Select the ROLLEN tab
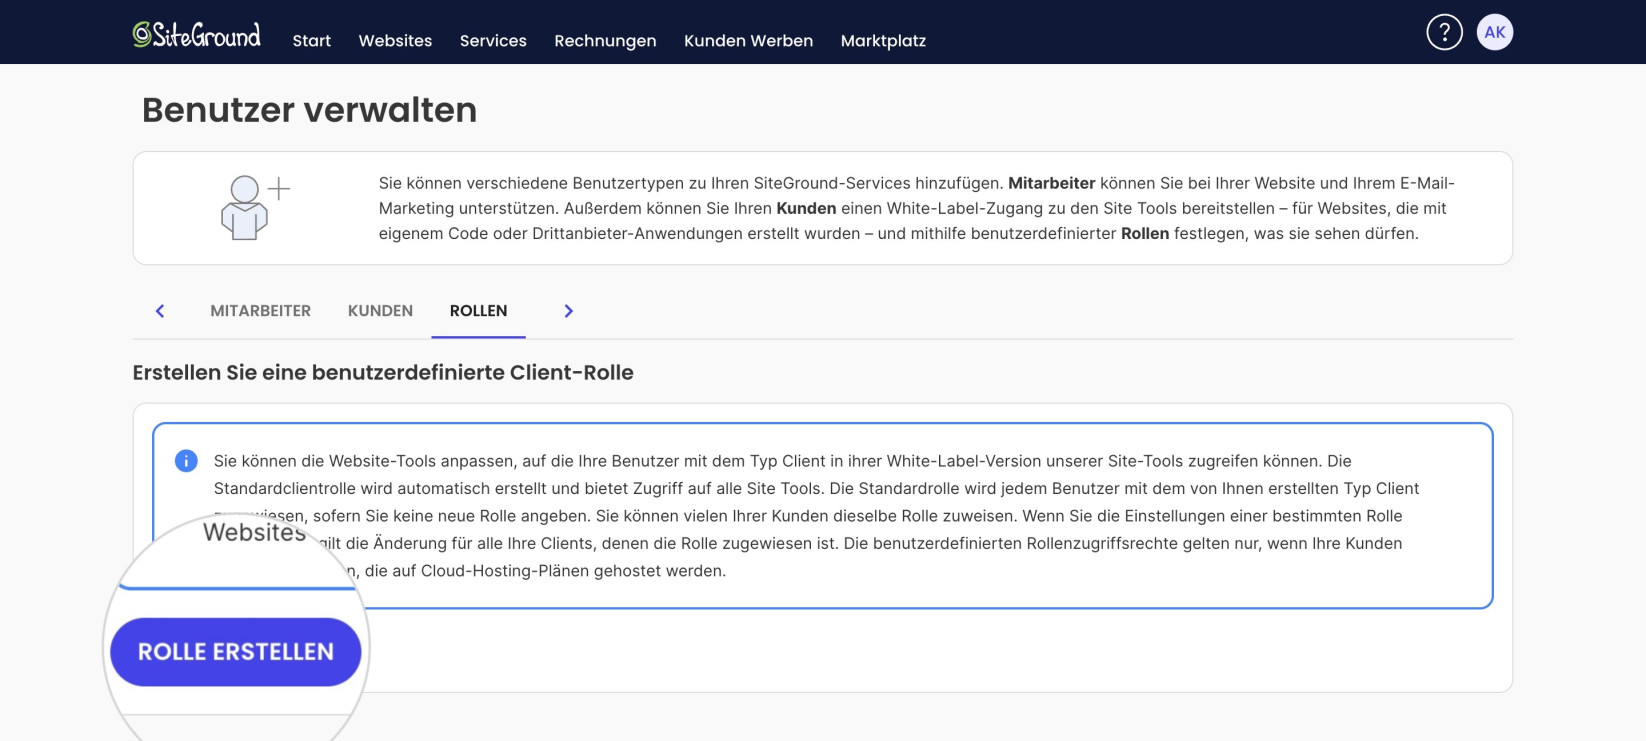 click(x=478, y=311)
